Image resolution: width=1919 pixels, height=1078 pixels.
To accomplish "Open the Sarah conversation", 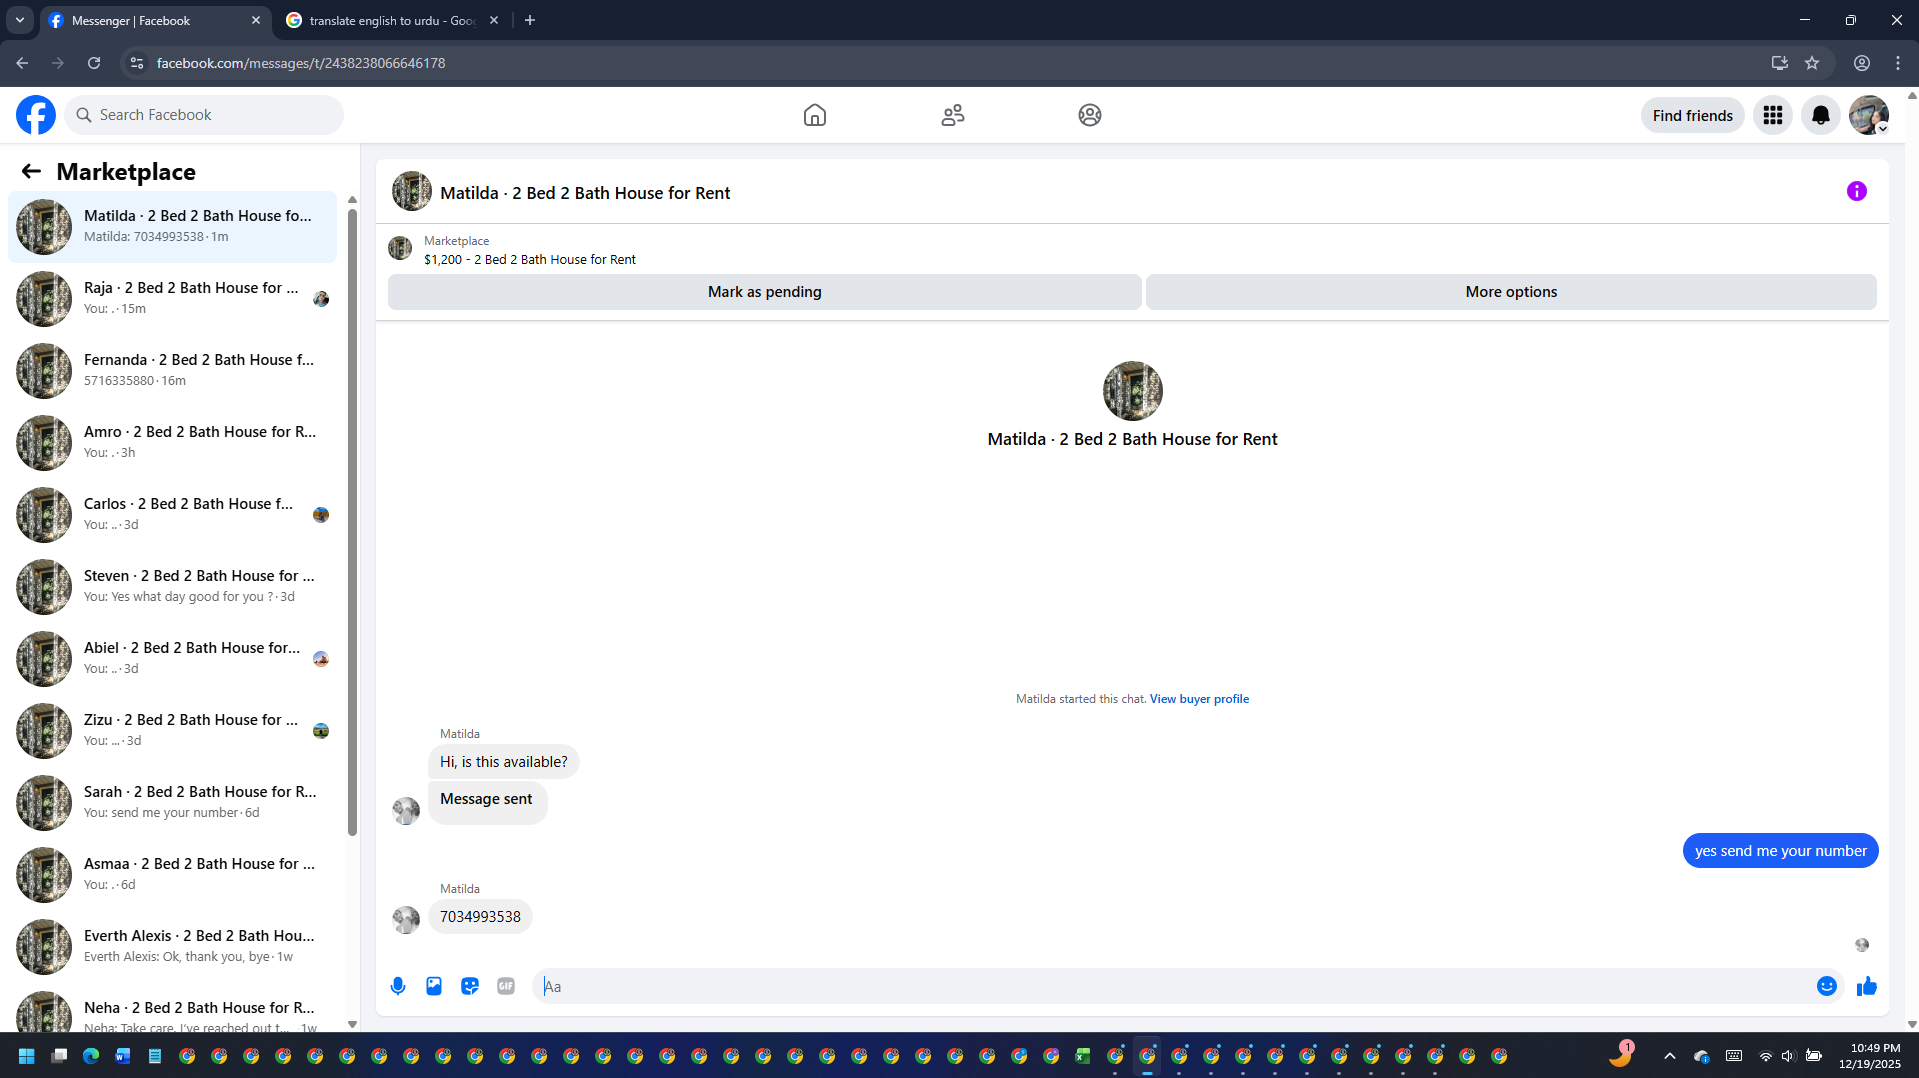I will click(172, 803).
